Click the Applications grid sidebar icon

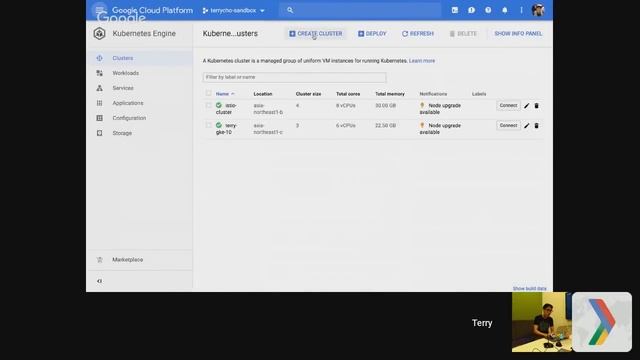(x=99, y=103)
